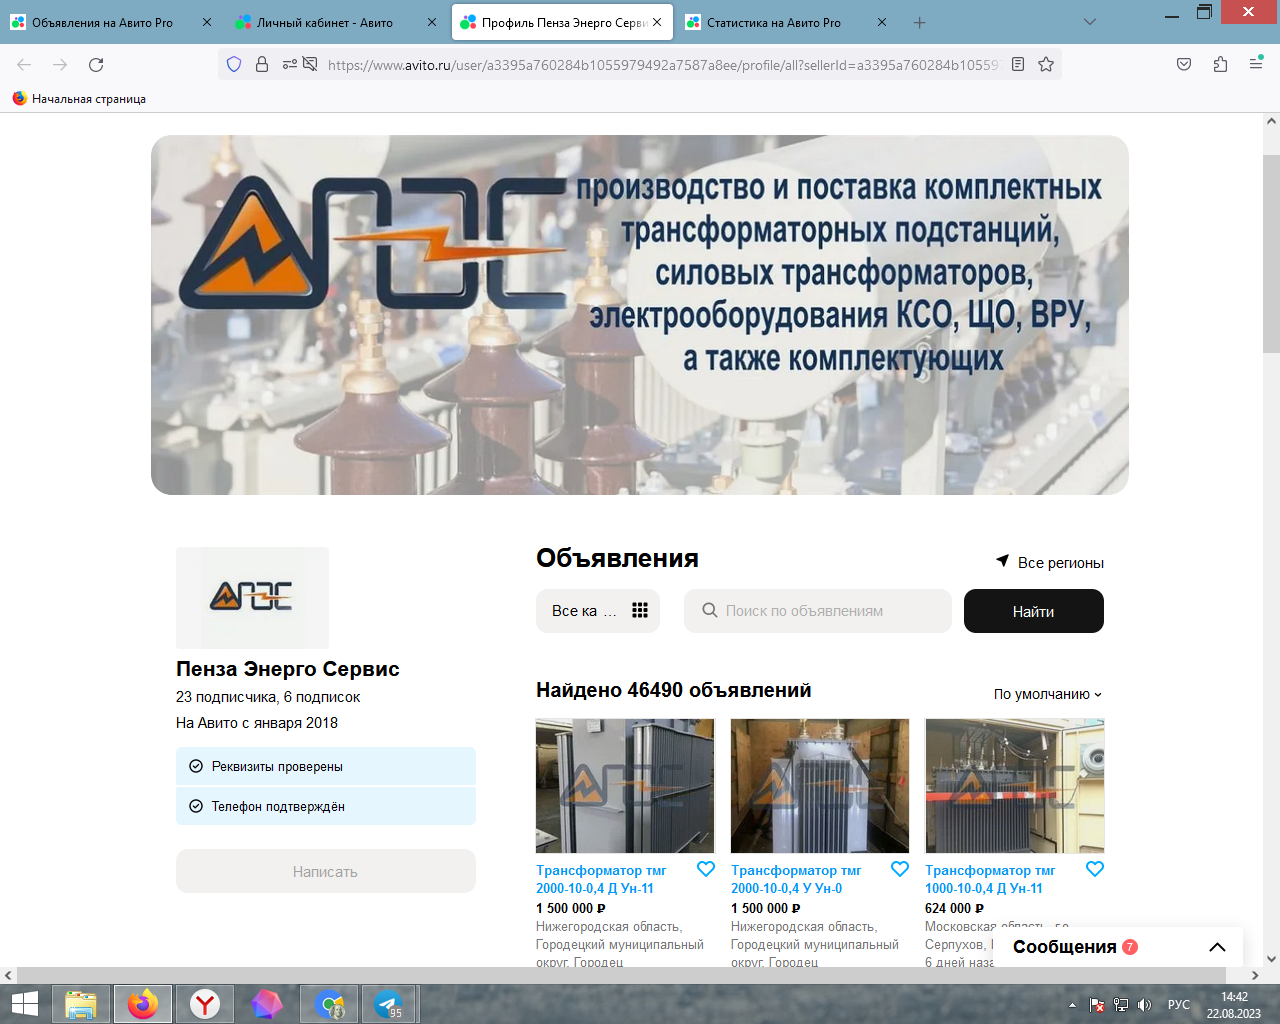Open a new browser tab
The width and height of the screenshot is (1280, 1024).
click(x=919, y=22)
